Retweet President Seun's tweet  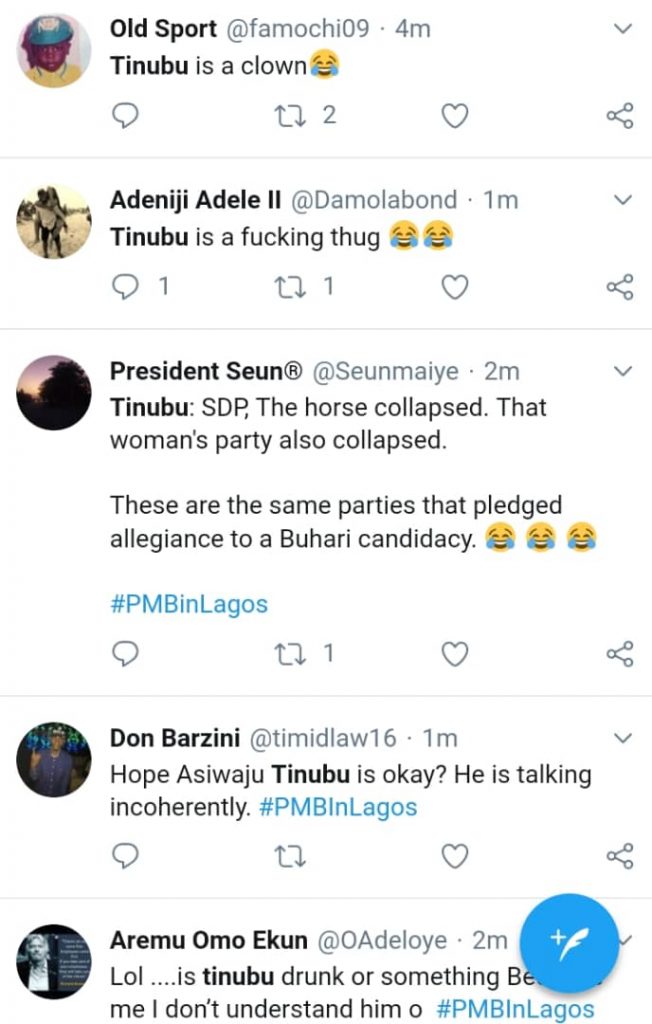pos(290,654)
